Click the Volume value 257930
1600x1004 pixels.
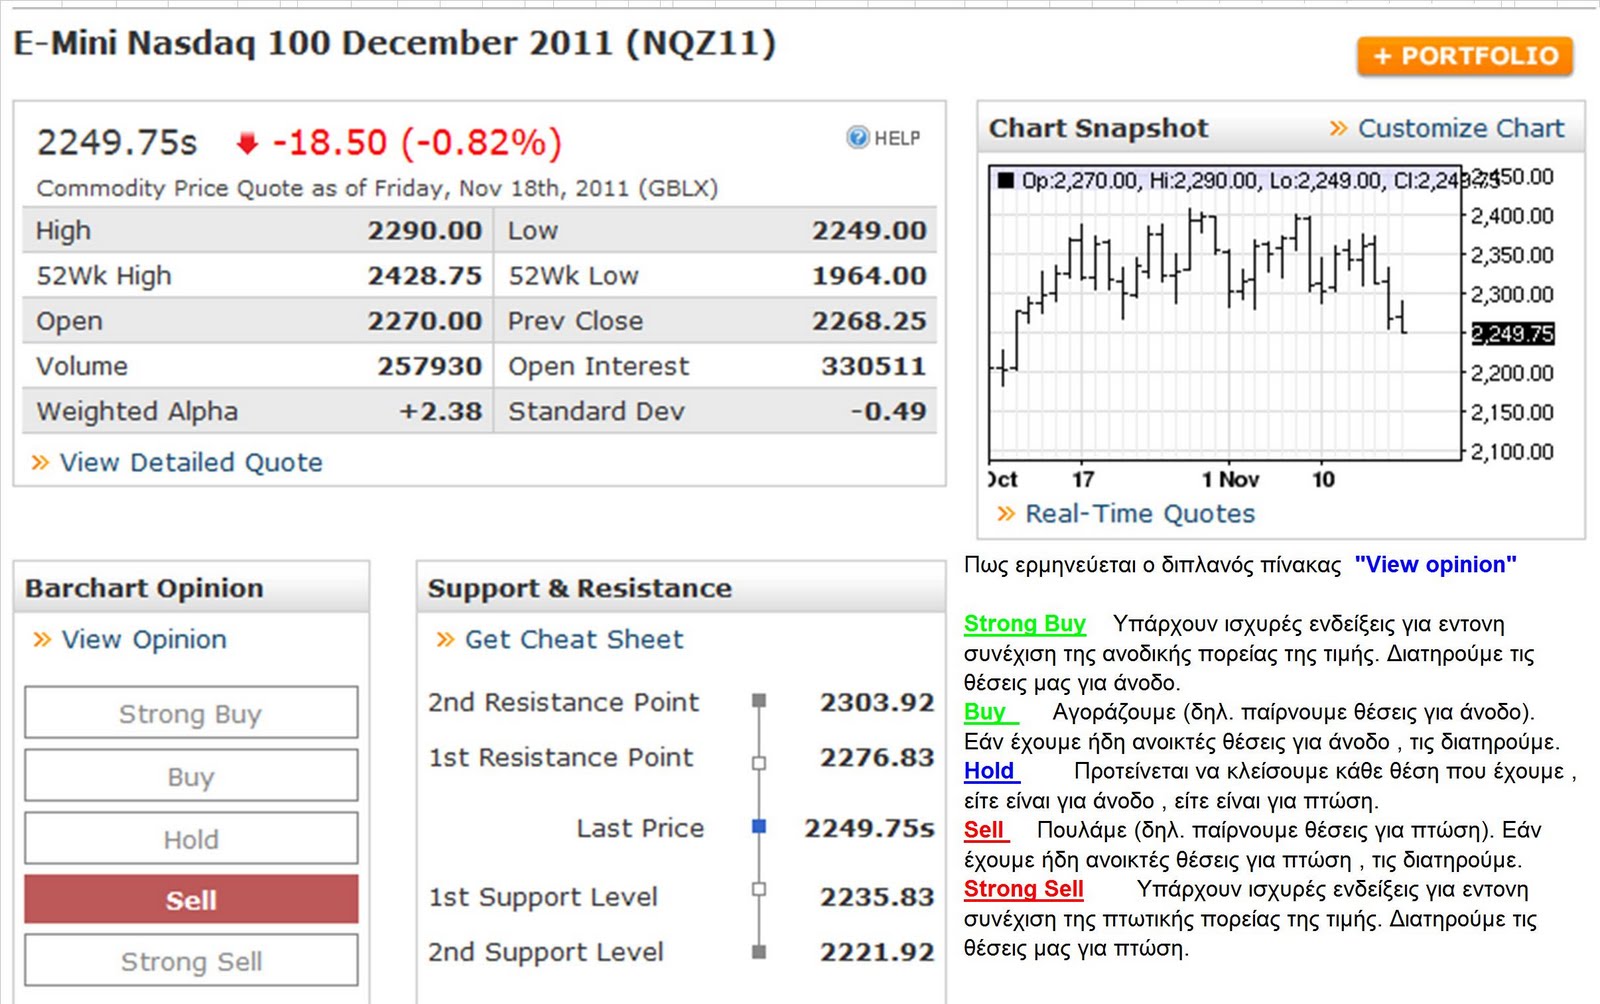coord(430,366)
